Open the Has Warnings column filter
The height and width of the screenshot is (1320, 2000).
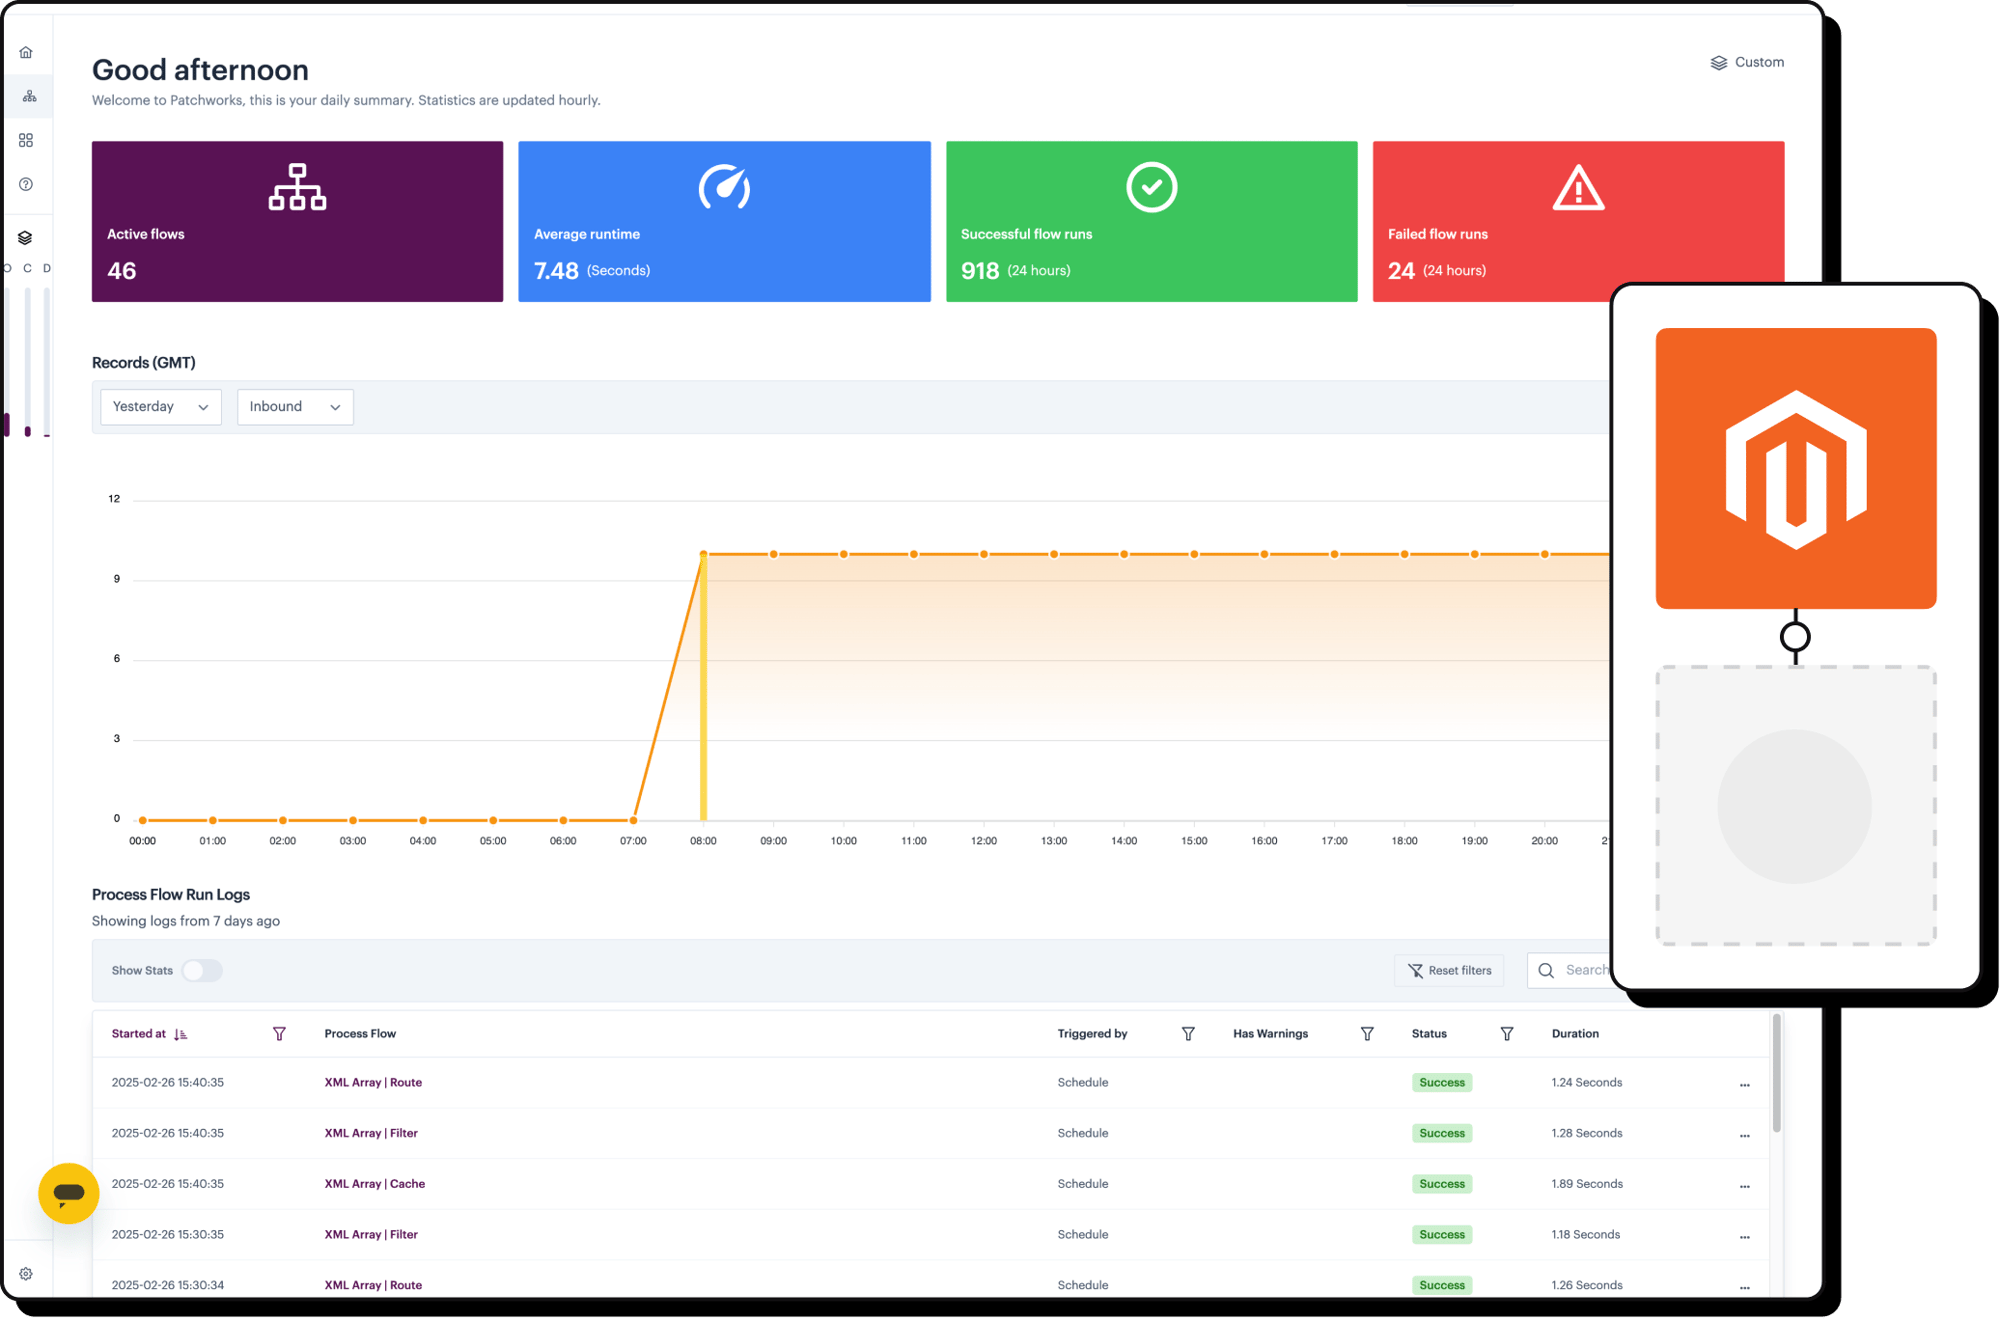[1367, 1034]
